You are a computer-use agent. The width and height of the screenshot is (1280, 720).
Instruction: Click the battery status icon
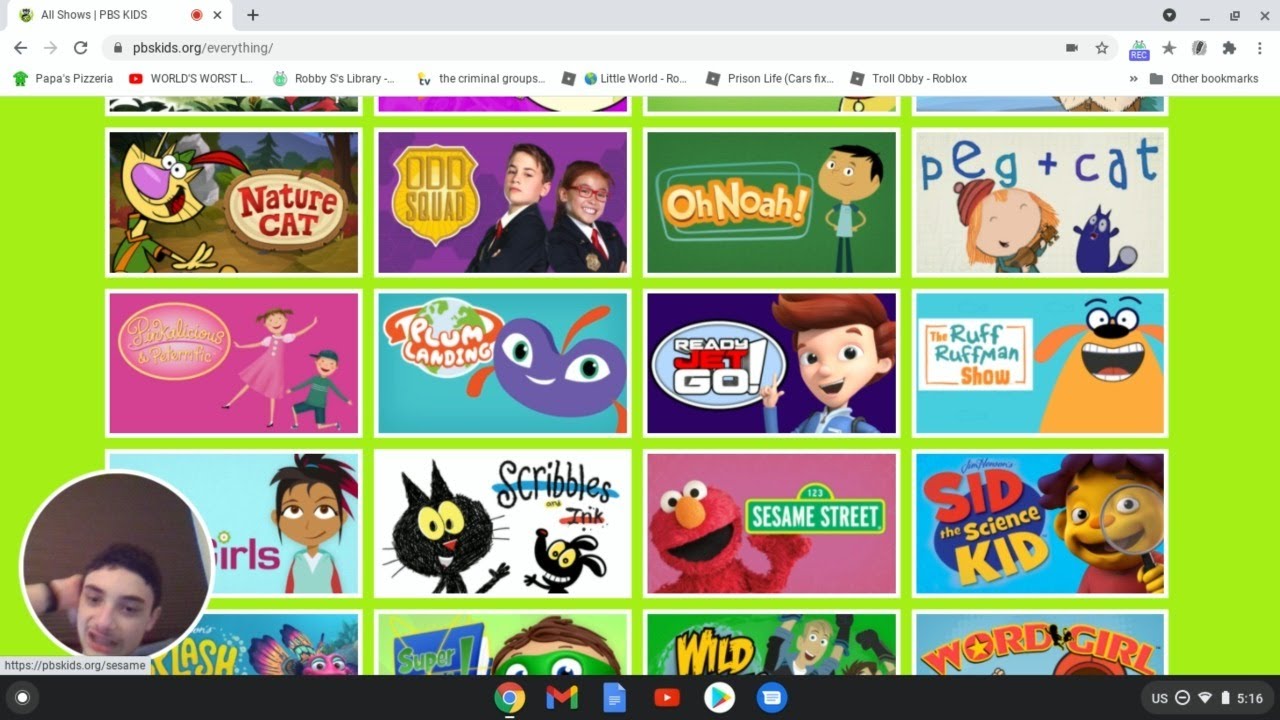1225,698
